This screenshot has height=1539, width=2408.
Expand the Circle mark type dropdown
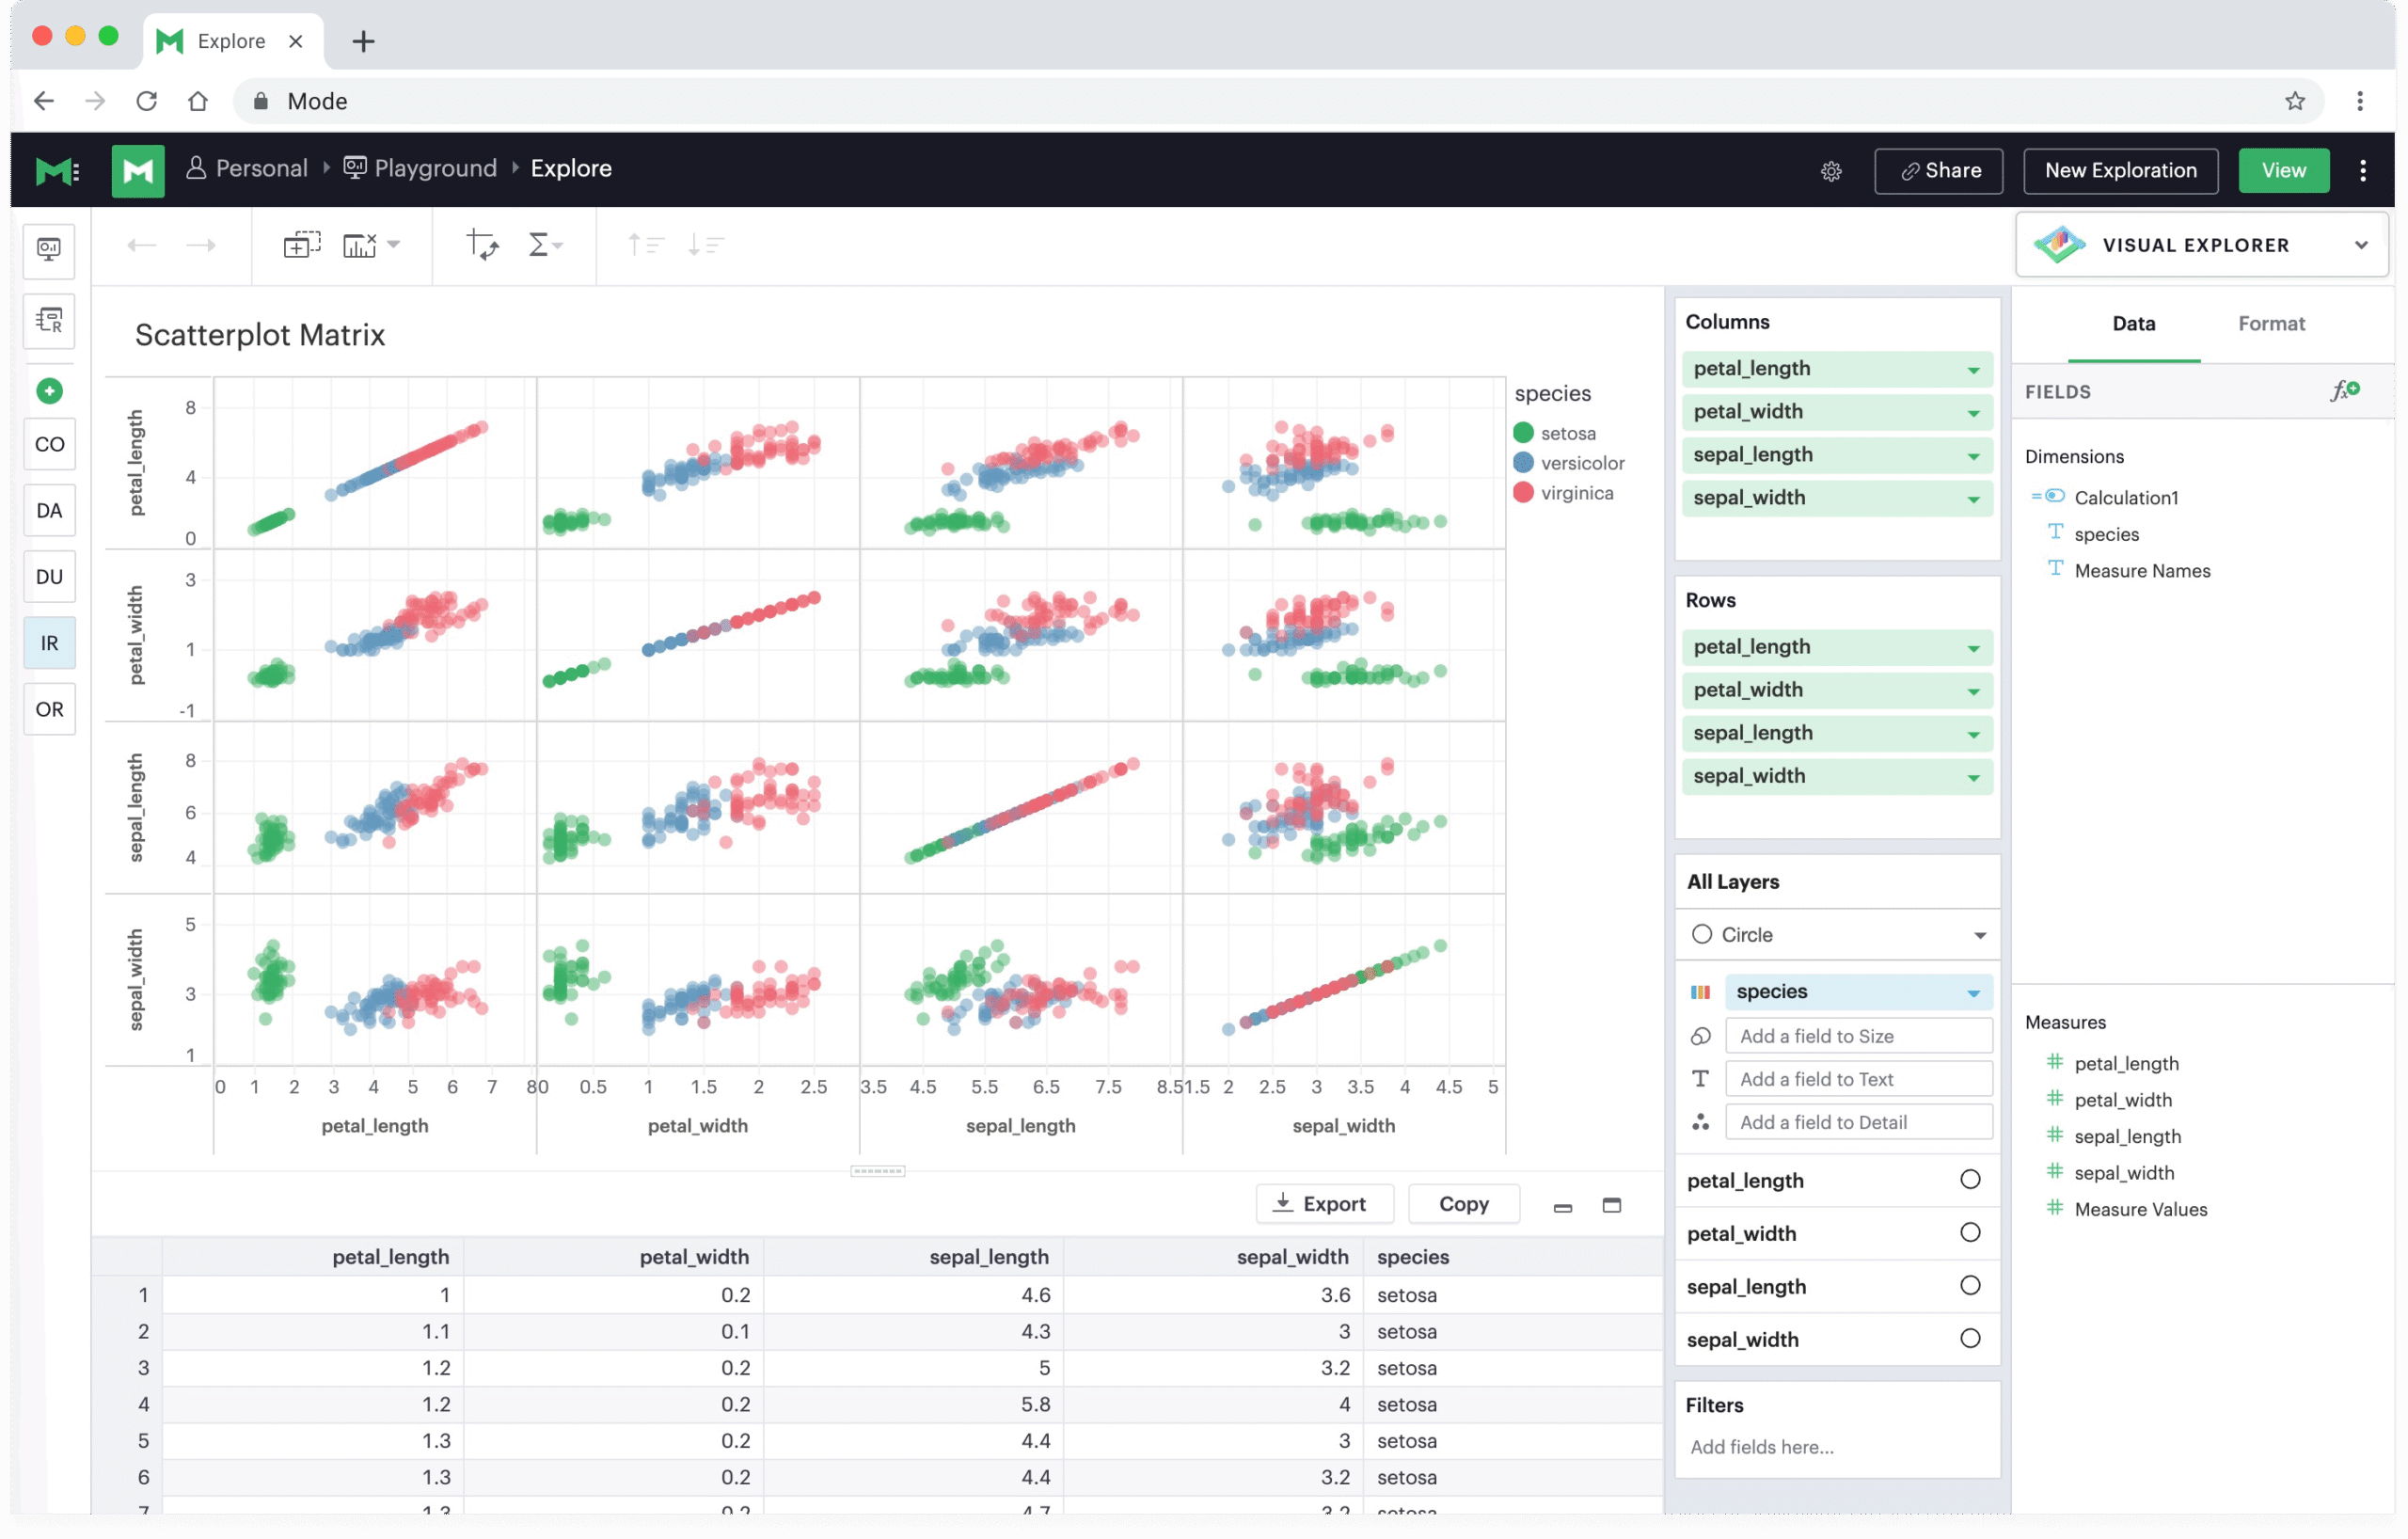[x=1979, y=935]
